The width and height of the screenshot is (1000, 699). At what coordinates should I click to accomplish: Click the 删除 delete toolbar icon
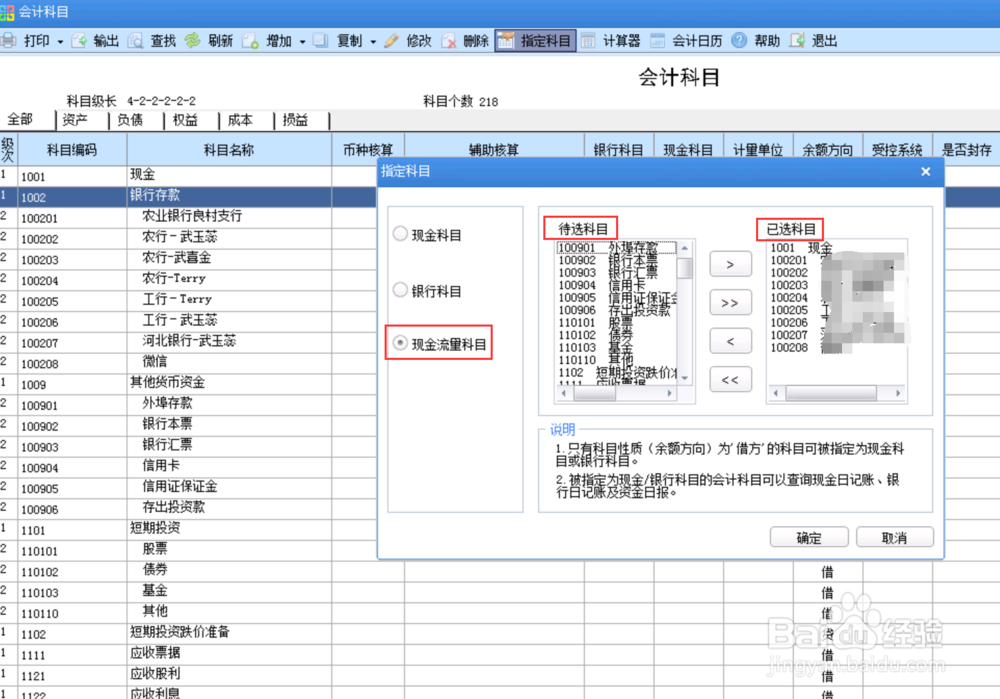pos(464,41)
